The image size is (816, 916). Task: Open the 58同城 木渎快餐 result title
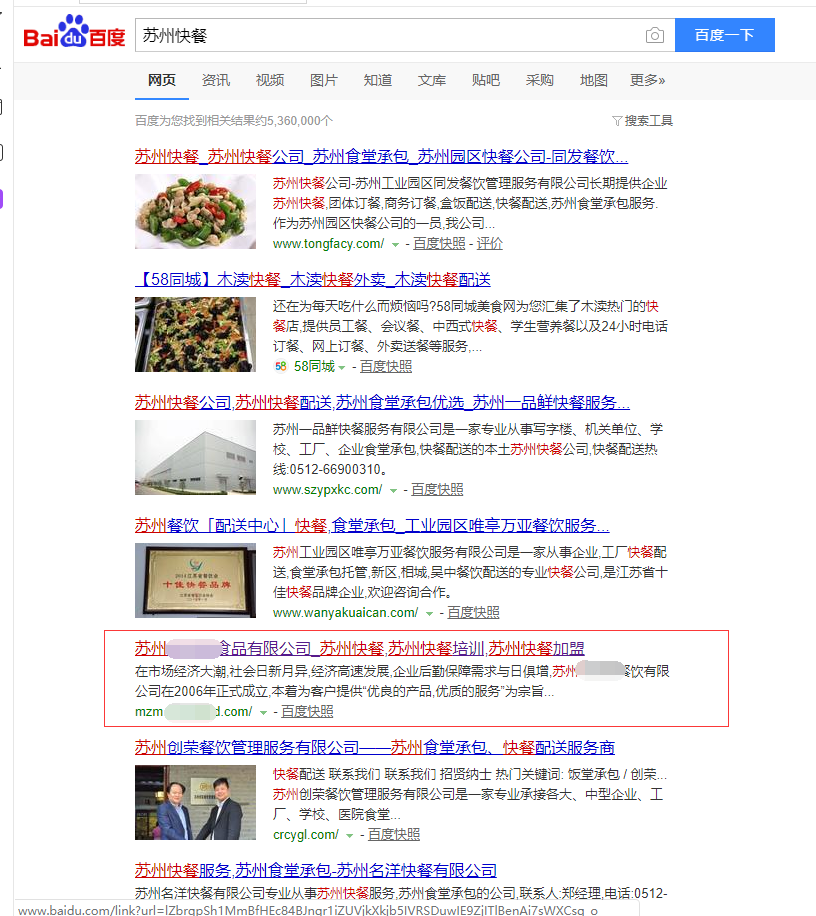click(312, 279)
